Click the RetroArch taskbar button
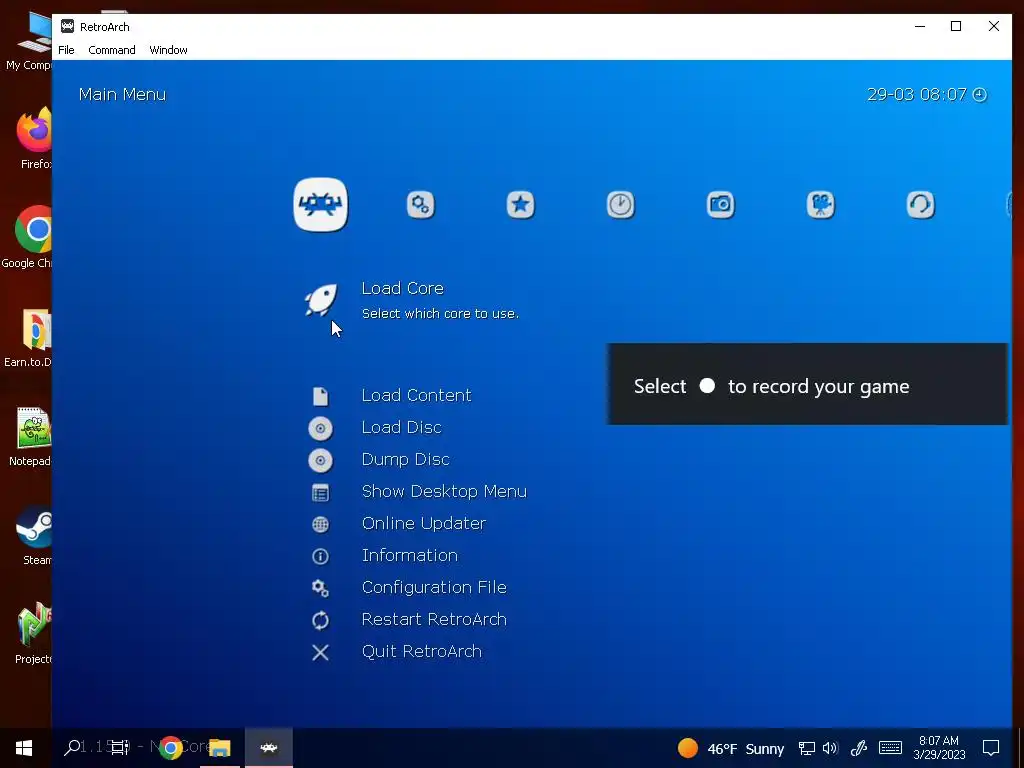Screen dimensions: 1024x768 coord(268,748)
